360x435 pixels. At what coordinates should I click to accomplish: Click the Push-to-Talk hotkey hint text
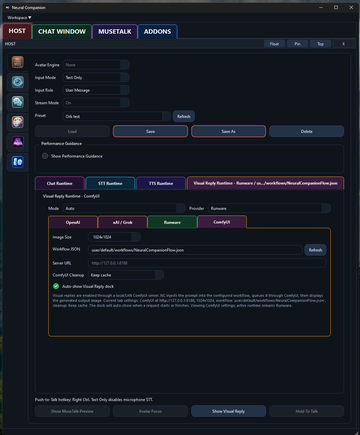click(94, 399)
